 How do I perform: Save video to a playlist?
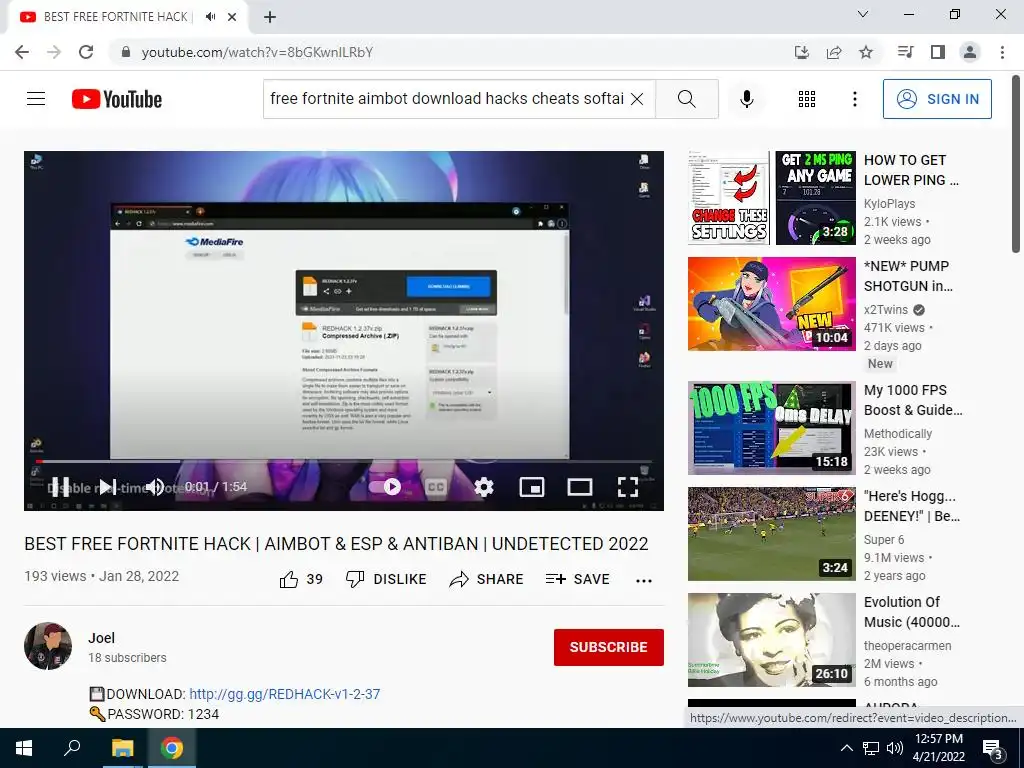(x=577, y=579)
